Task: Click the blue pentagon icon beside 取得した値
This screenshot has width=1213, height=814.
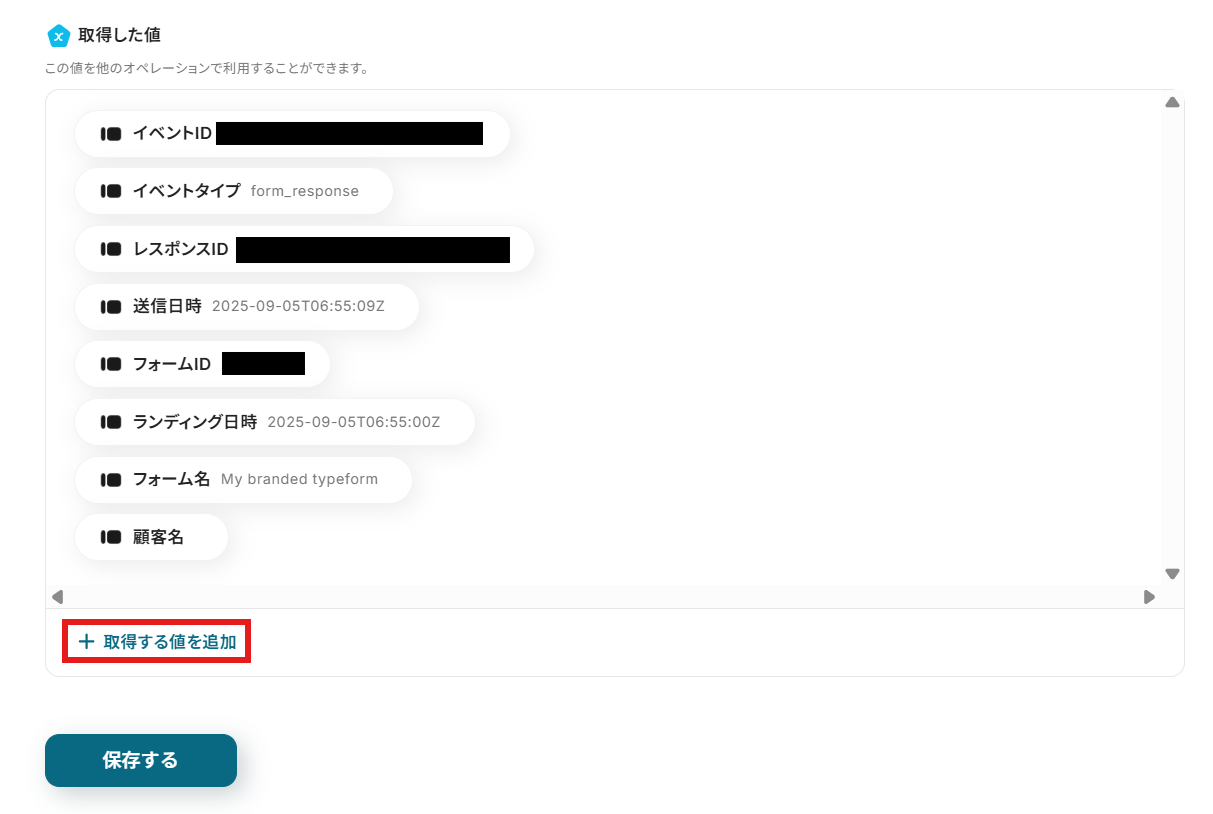Action: (x=58, y=36)
